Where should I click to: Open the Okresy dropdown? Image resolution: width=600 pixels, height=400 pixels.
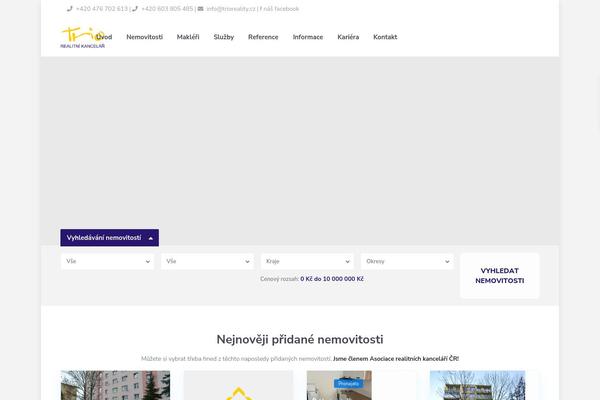point(407,261)
